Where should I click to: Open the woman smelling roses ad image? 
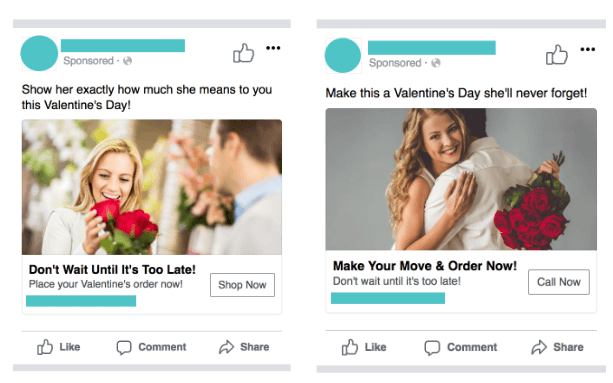(x=152, y=187)
